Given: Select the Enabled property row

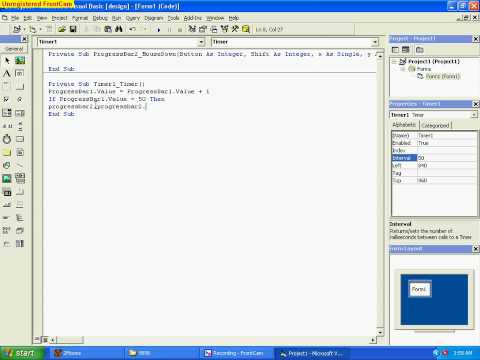Looking at the screenshot, I should tap(434, 143).
